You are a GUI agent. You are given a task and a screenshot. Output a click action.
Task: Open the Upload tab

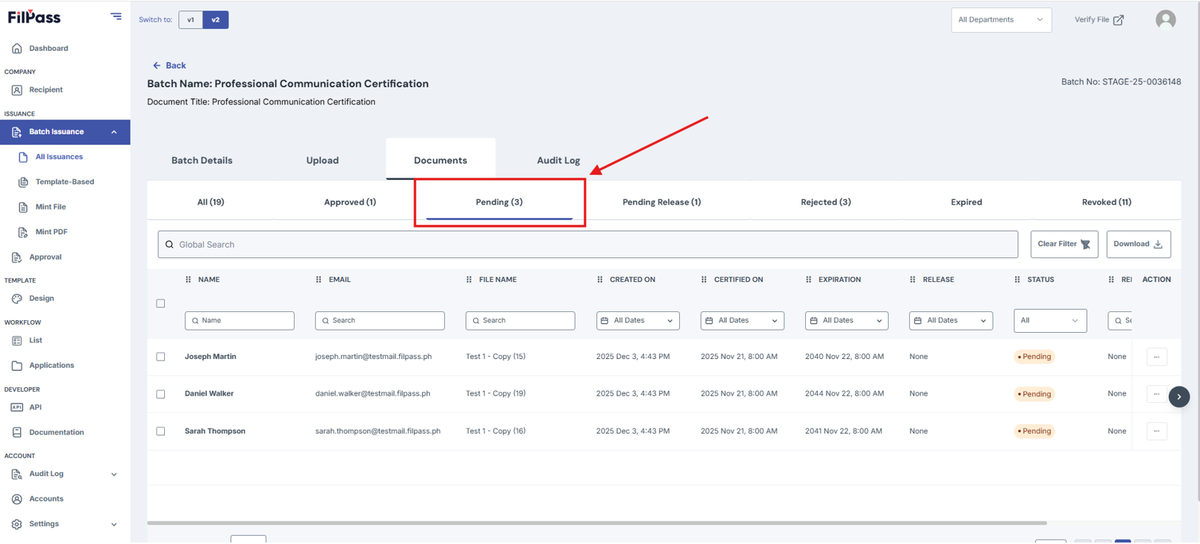(x=322, y=160)
